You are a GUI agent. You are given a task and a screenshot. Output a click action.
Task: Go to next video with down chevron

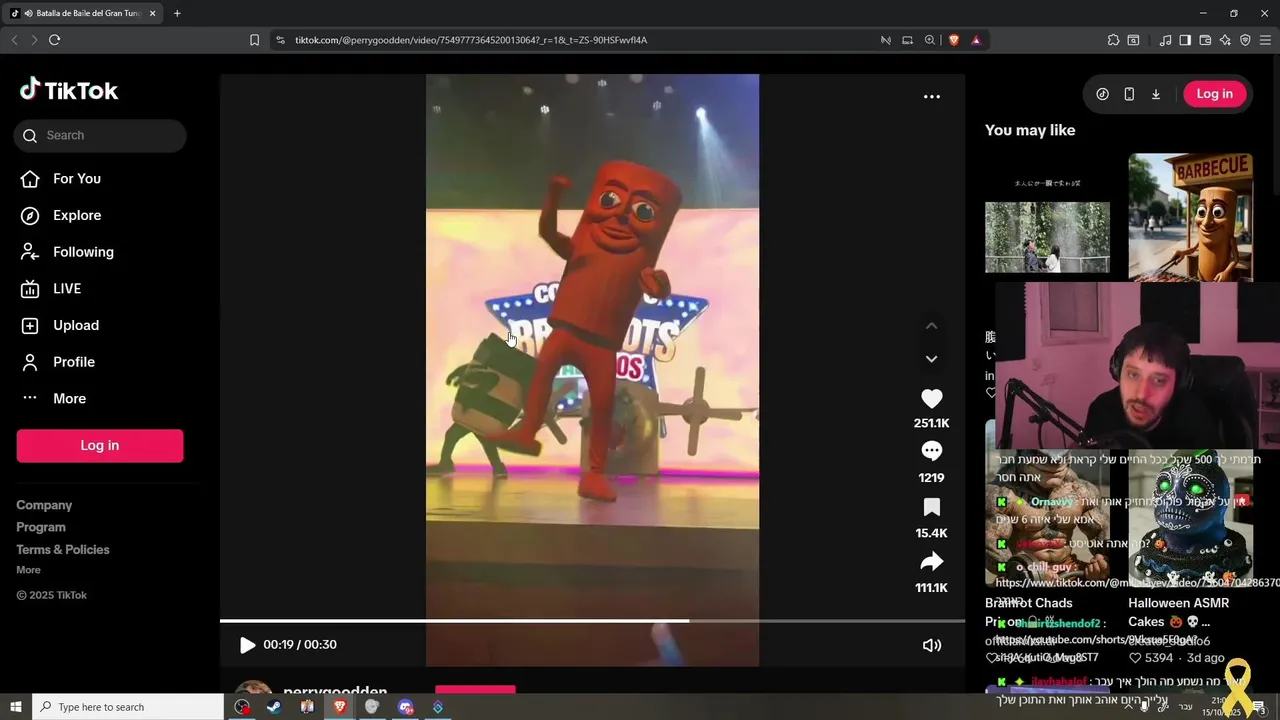pyautogui.click(x=931, y=359)
